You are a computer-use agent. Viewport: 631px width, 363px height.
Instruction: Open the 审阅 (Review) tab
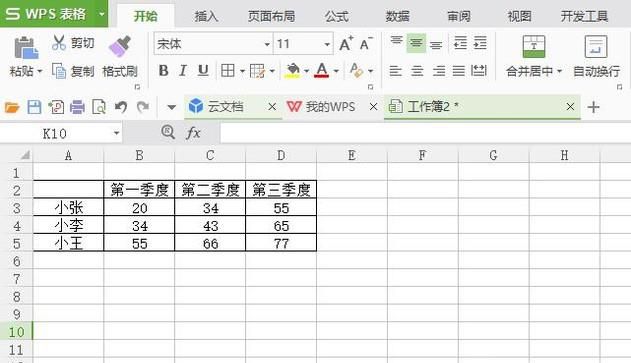click(x=459, y=16)
